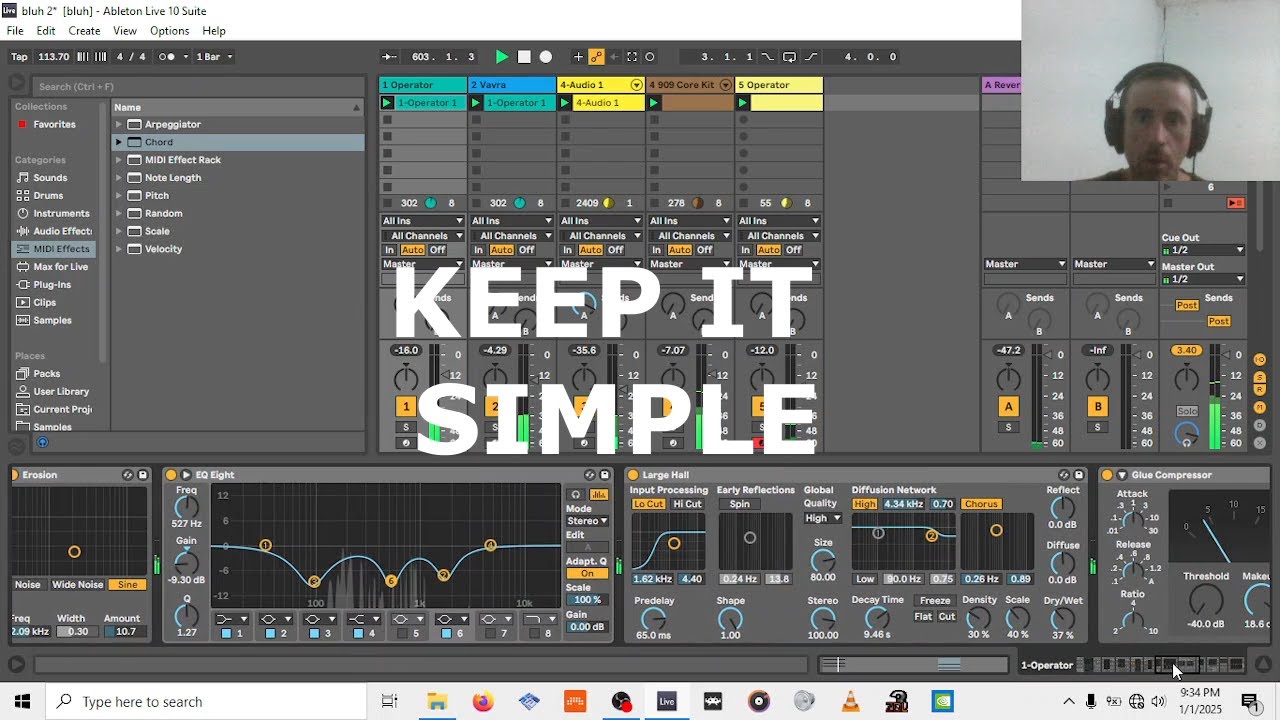Open the View menu

pos(125,31)
